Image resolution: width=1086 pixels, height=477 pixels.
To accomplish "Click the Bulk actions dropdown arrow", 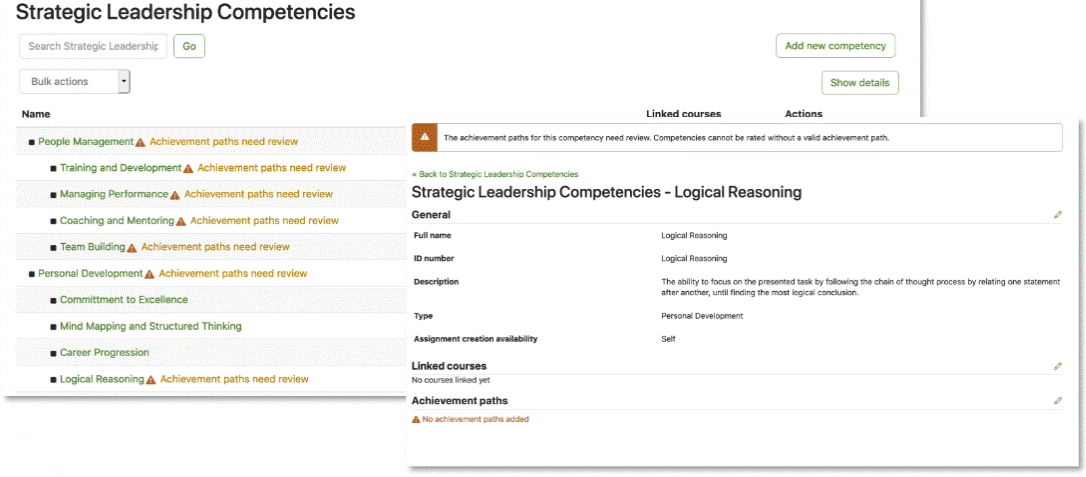I will click(124, 82).
